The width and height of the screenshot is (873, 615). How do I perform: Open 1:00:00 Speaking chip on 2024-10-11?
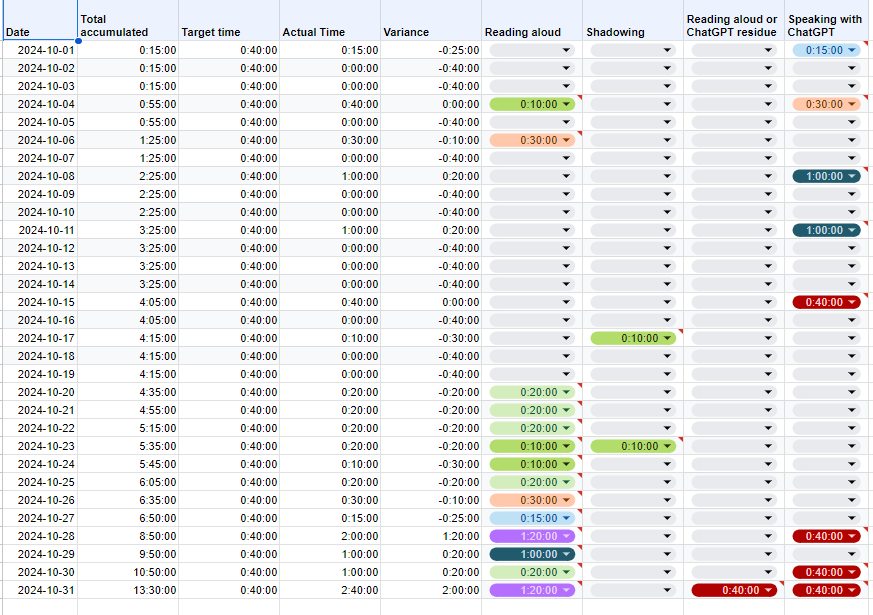[826, 230]
